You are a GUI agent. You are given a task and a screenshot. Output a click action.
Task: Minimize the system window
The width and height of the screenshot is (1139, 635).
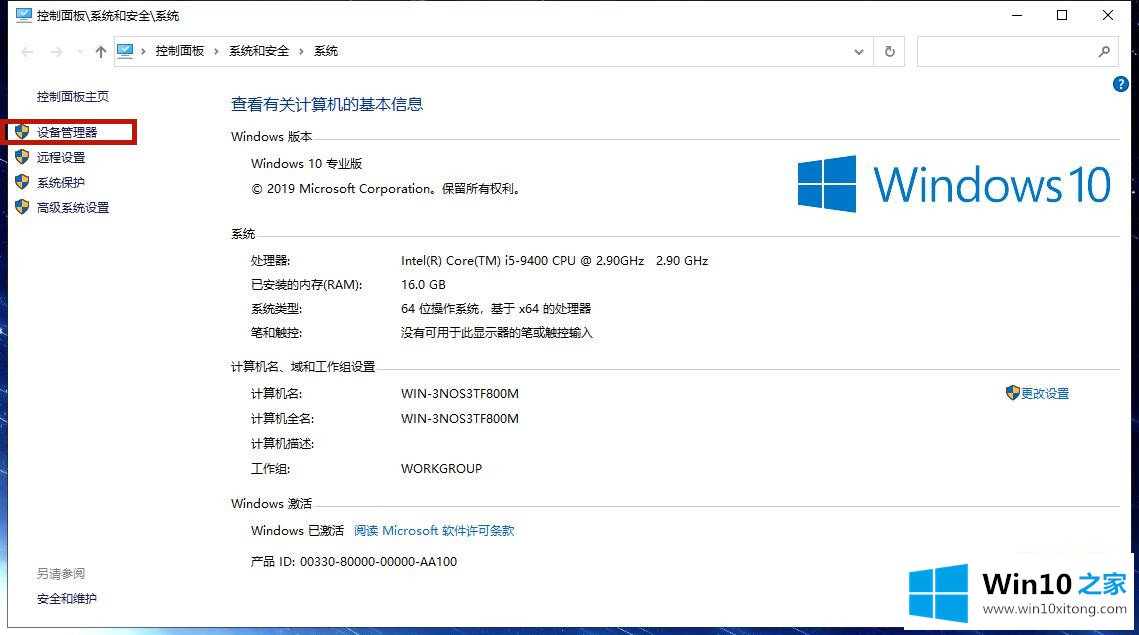(1017, 15)
